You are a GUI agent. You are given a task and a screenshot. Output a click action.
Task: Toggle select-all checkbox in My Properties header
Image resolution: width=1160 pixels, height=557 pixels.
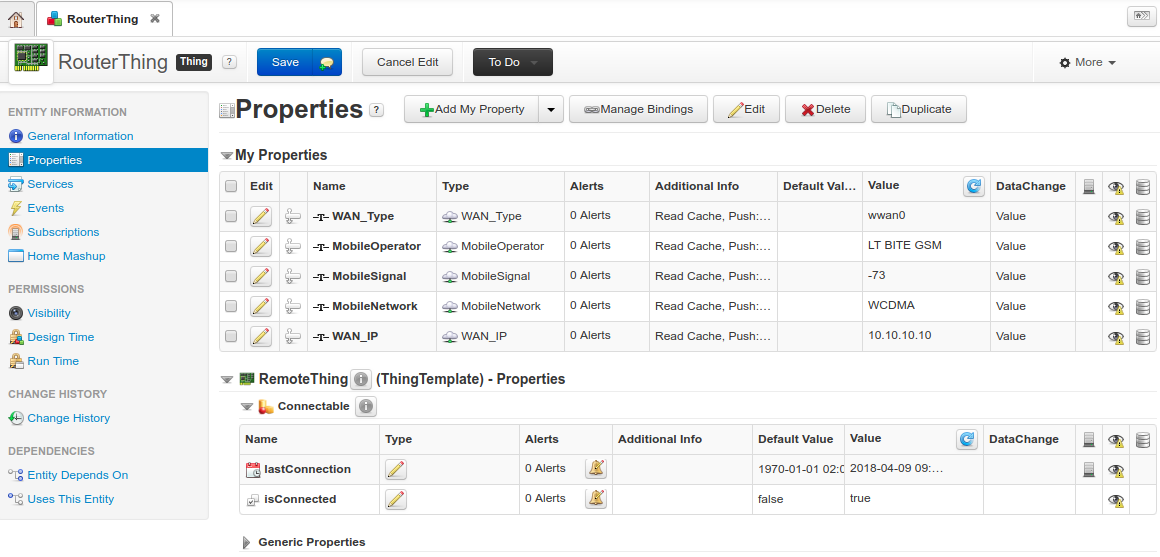click(x=232, y=186)
